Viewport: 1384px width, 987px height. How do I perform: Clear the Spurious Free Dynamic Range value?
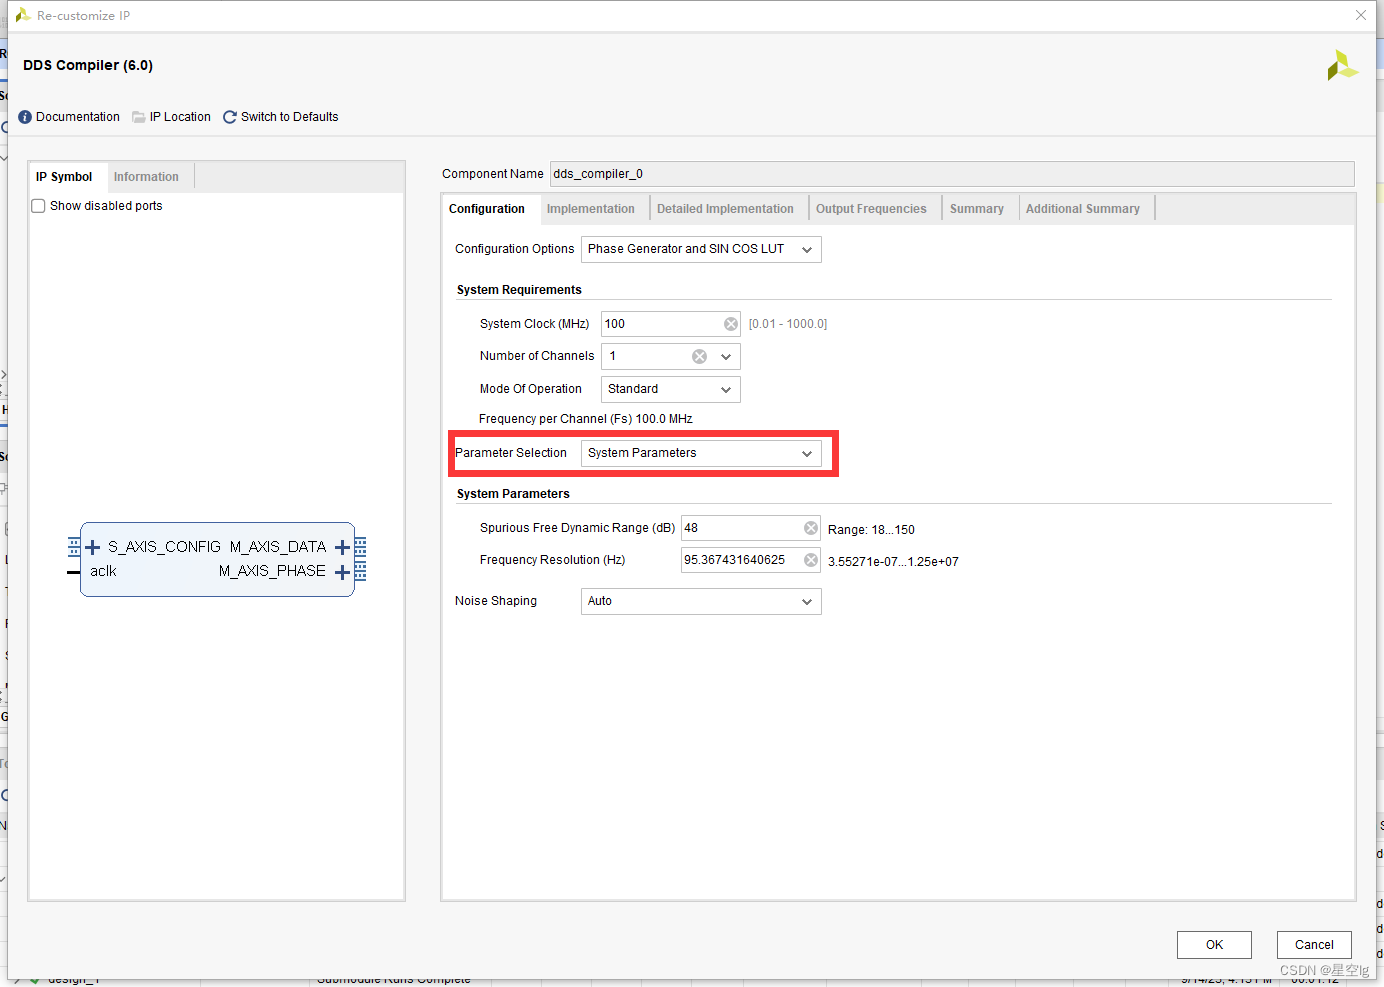[x=811, y=528]
